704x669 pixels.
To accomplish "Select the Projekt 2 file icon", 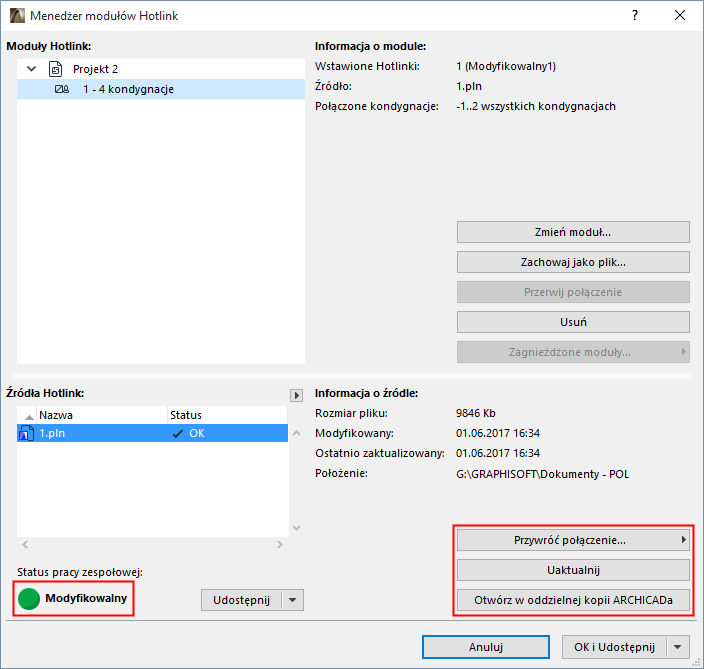I will [55, 69].
